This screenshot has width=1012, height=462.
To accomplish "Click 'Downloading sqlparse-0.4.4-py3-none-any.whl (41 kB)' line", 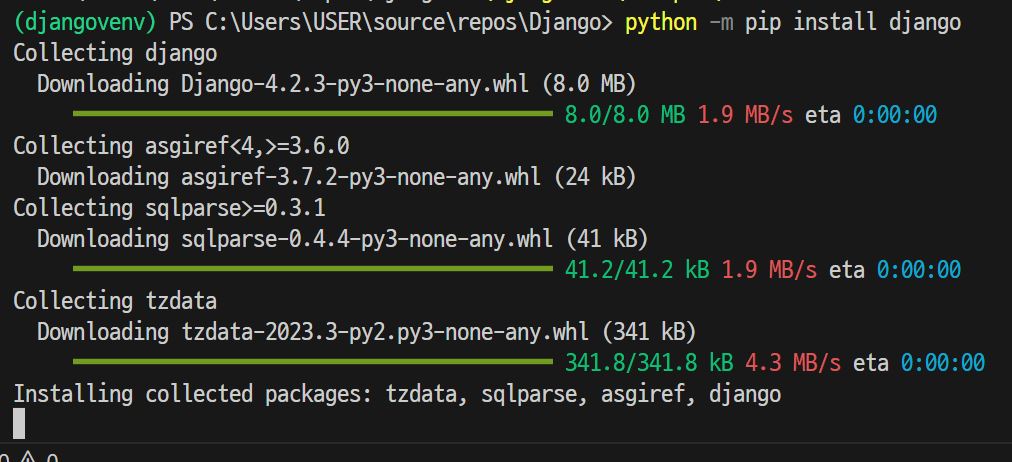I will click(343, 239).
